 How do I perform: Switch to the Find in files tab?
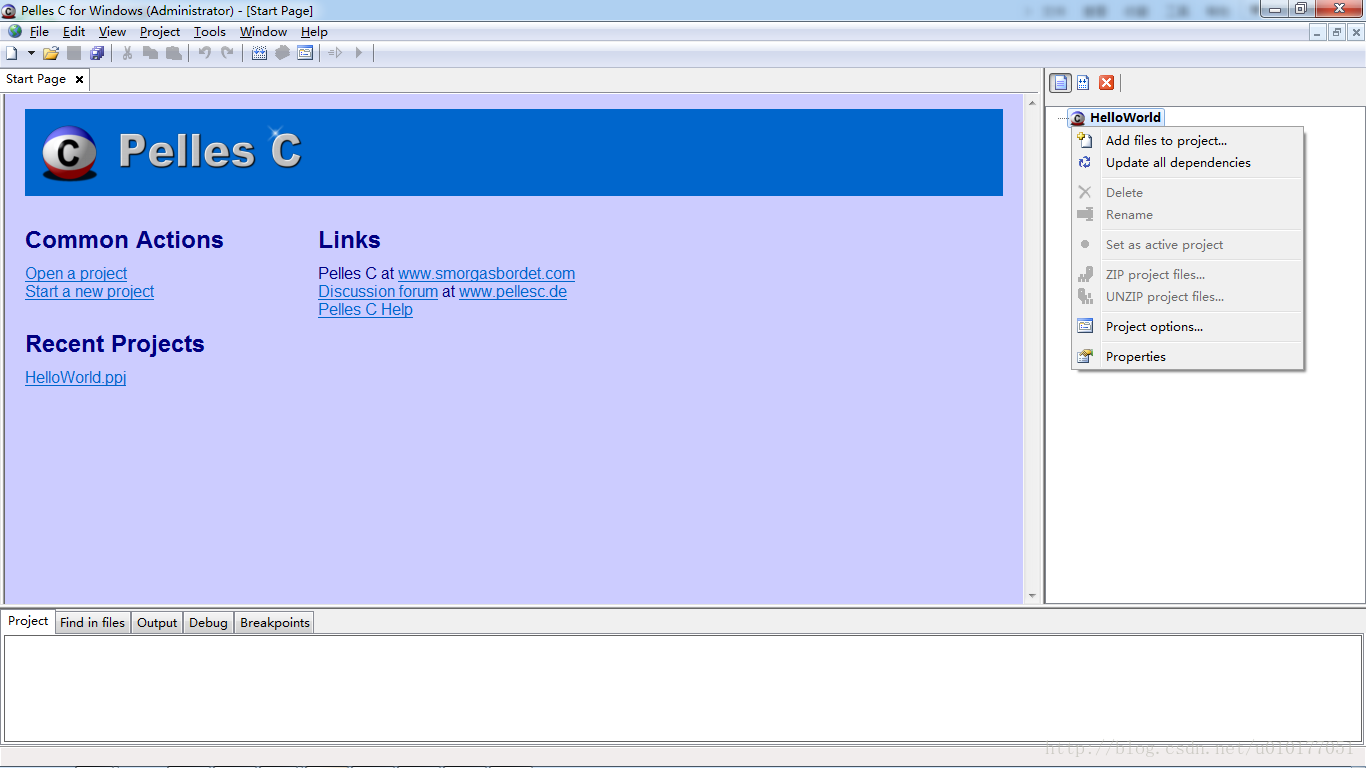(x=92, y=622)
